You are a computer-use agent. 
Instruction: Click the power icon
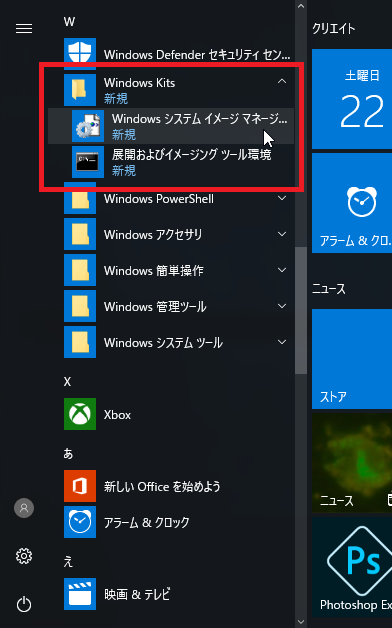(24, 604)
